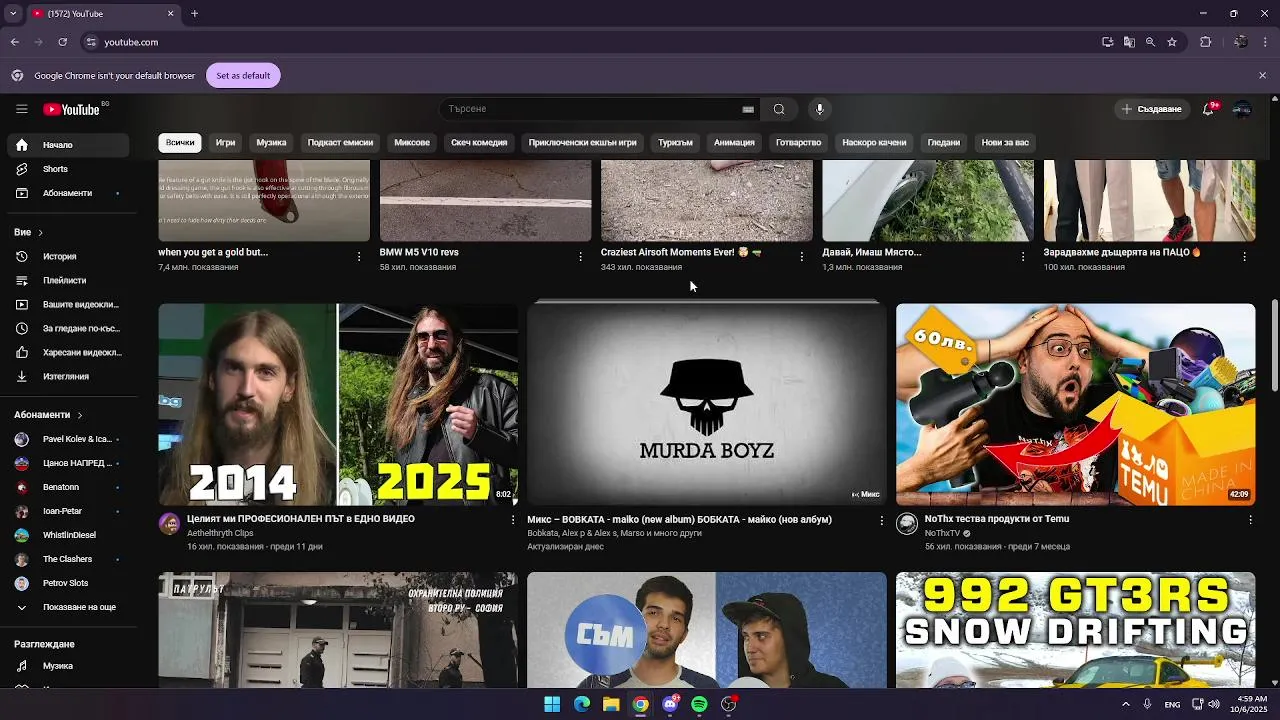Viewport: 1280px width, 720px height.
Task: Open Chrome three-dot menu
Action: tap(1266, 42)
